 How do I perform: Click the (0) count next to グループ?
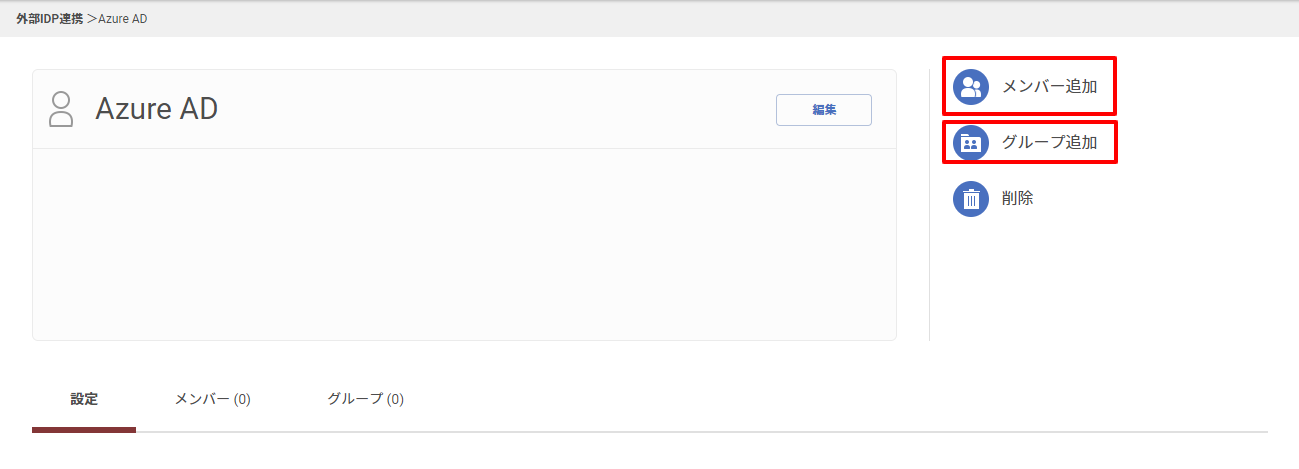coord(395,399)
